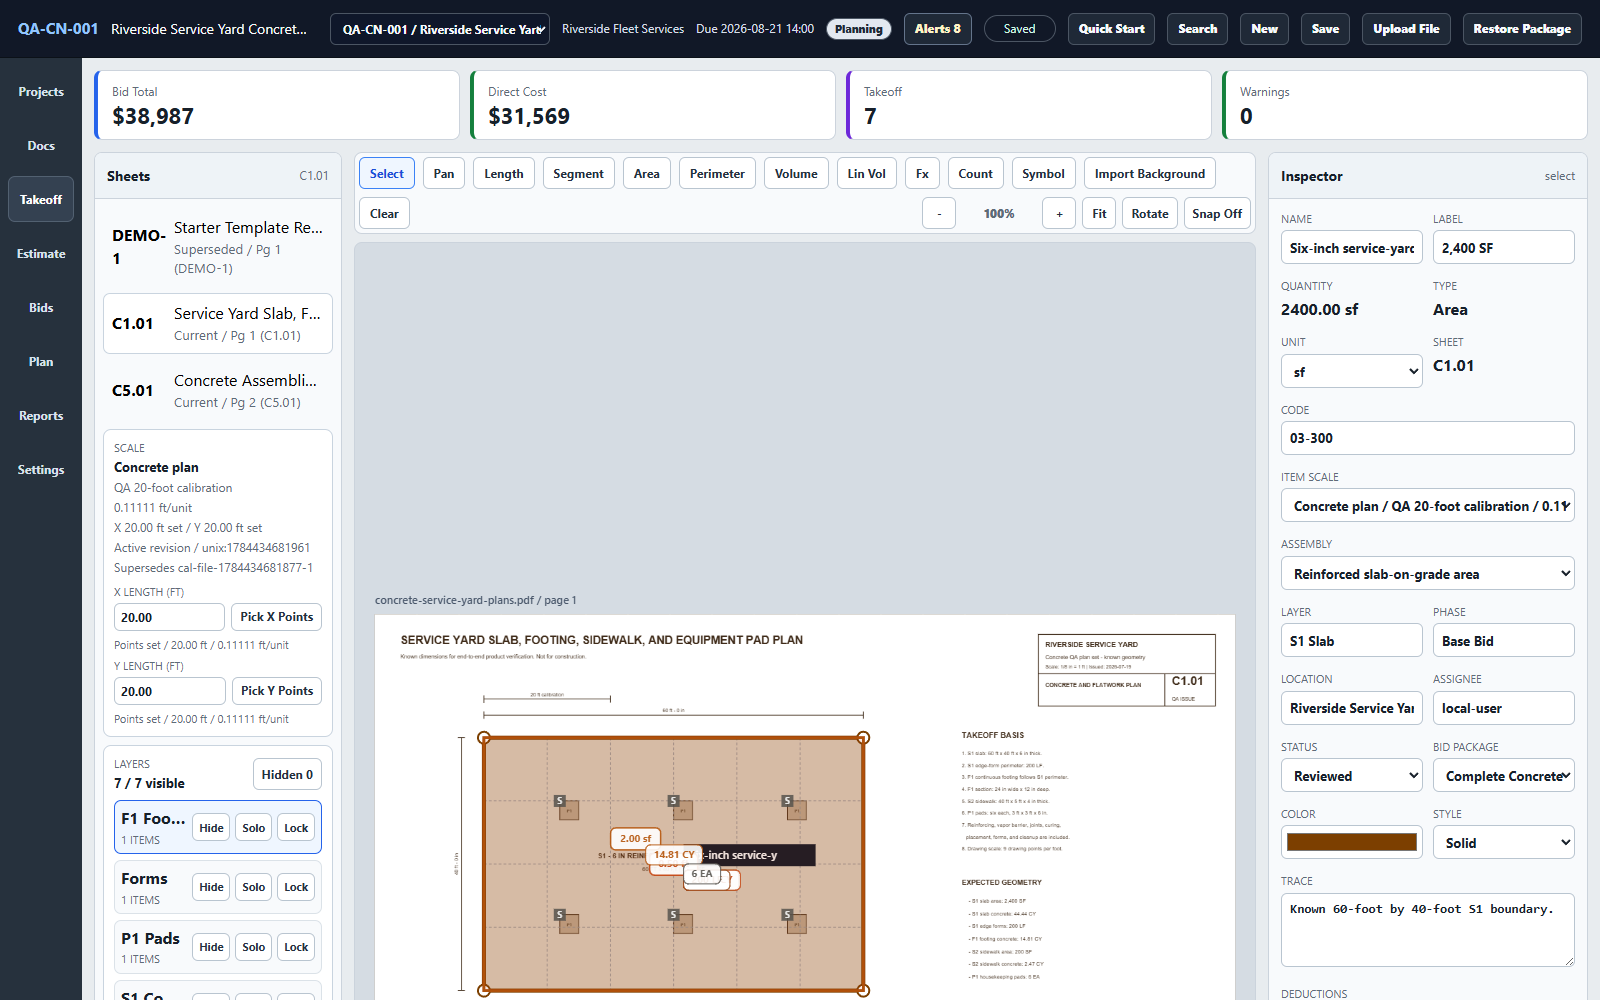Rotate the sheet

point(1150,214)
